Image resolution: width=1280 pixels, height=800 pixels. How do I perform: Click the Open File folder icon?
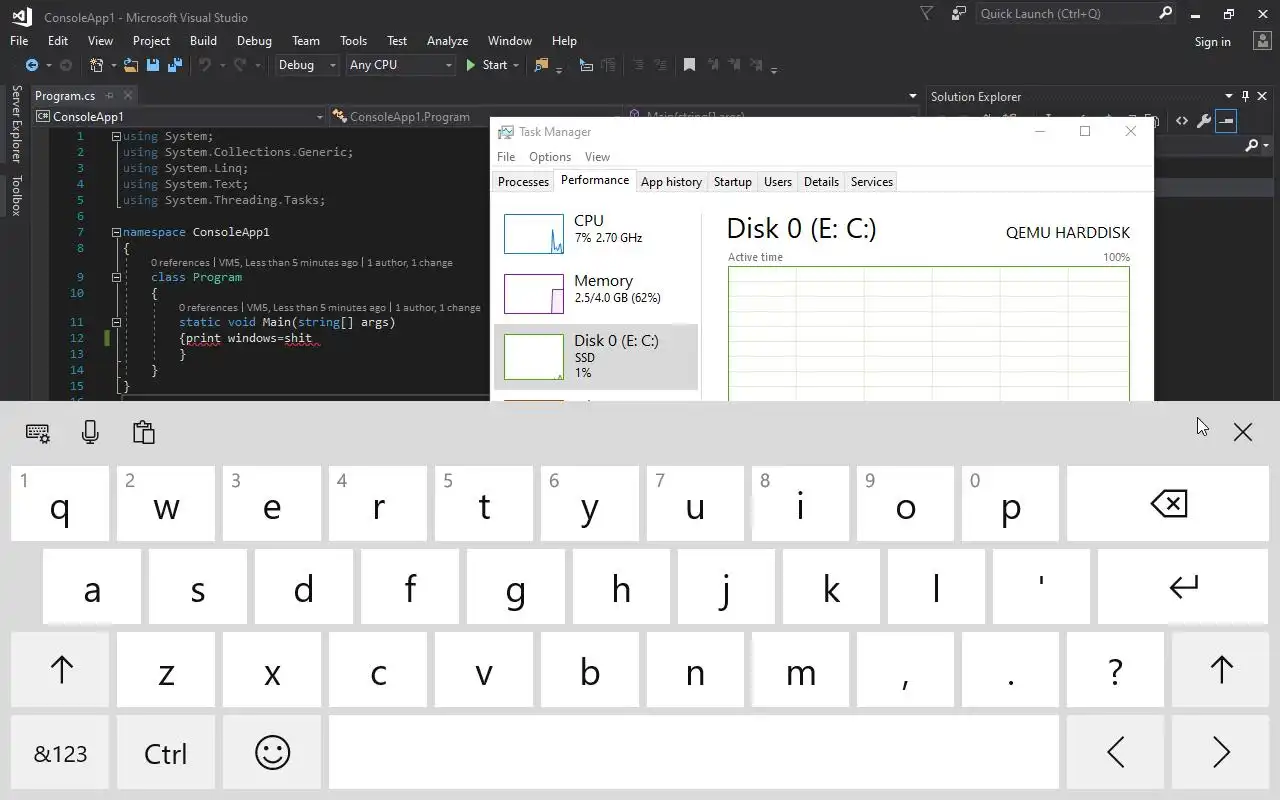tap(131, 65)
